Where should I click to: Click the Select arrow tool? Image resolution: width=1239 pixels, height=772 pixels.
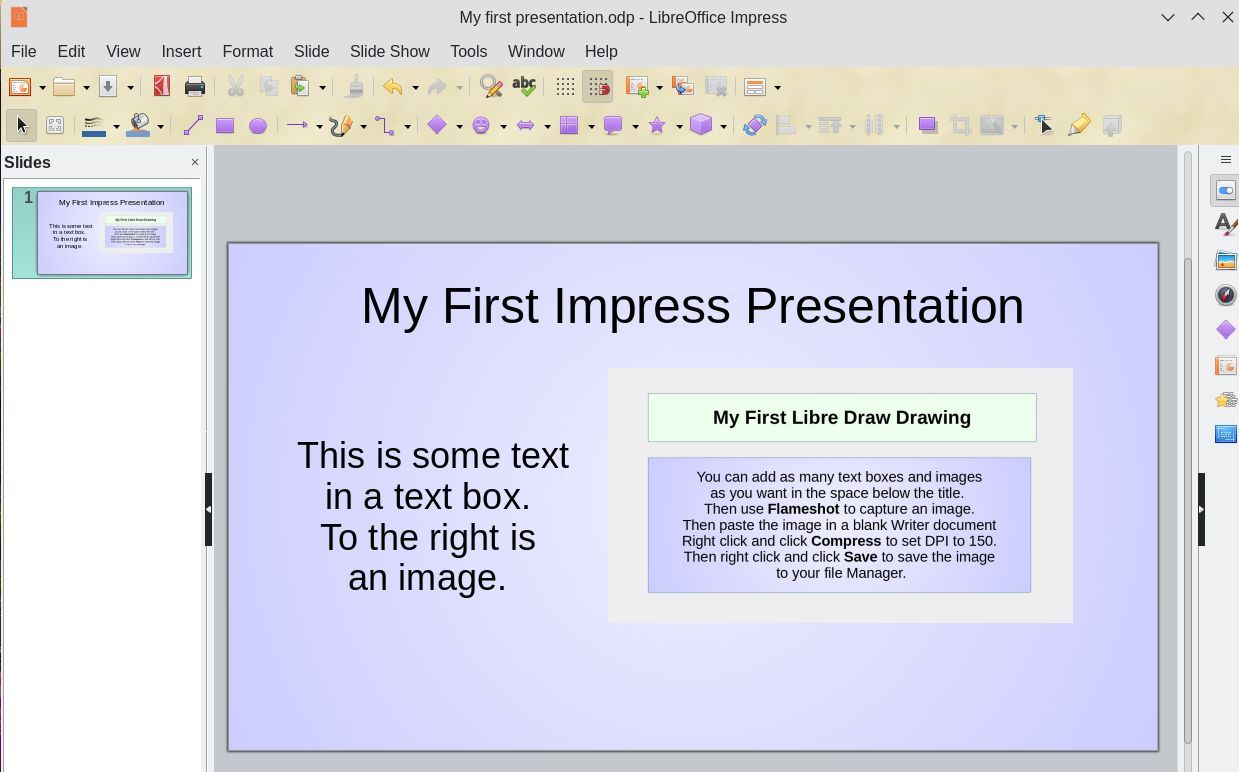tap(21, 125)
